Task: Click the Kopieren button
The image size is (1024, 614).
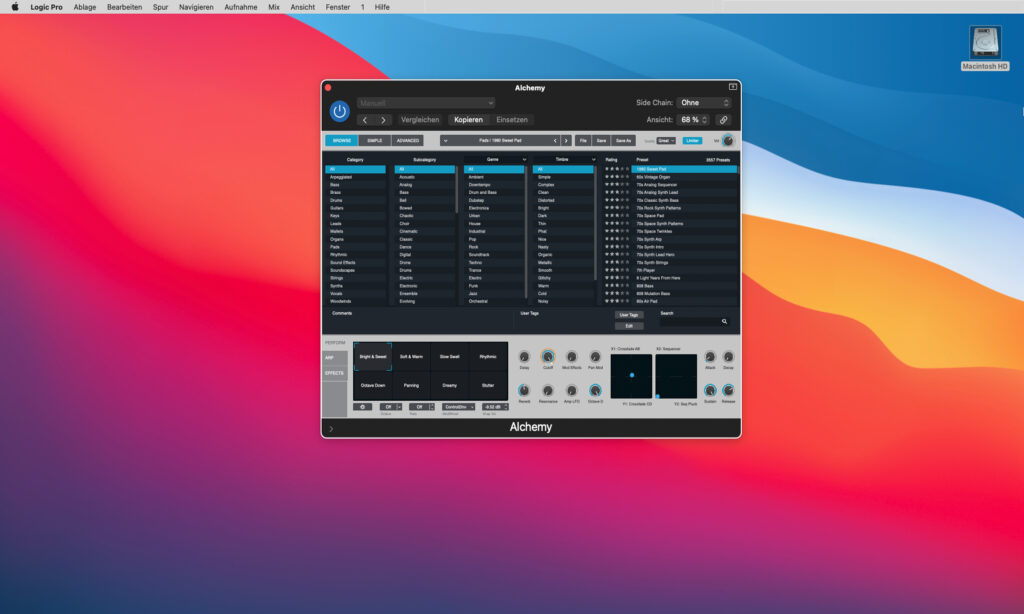Action: pyautogui.click(x=468, y=120)
